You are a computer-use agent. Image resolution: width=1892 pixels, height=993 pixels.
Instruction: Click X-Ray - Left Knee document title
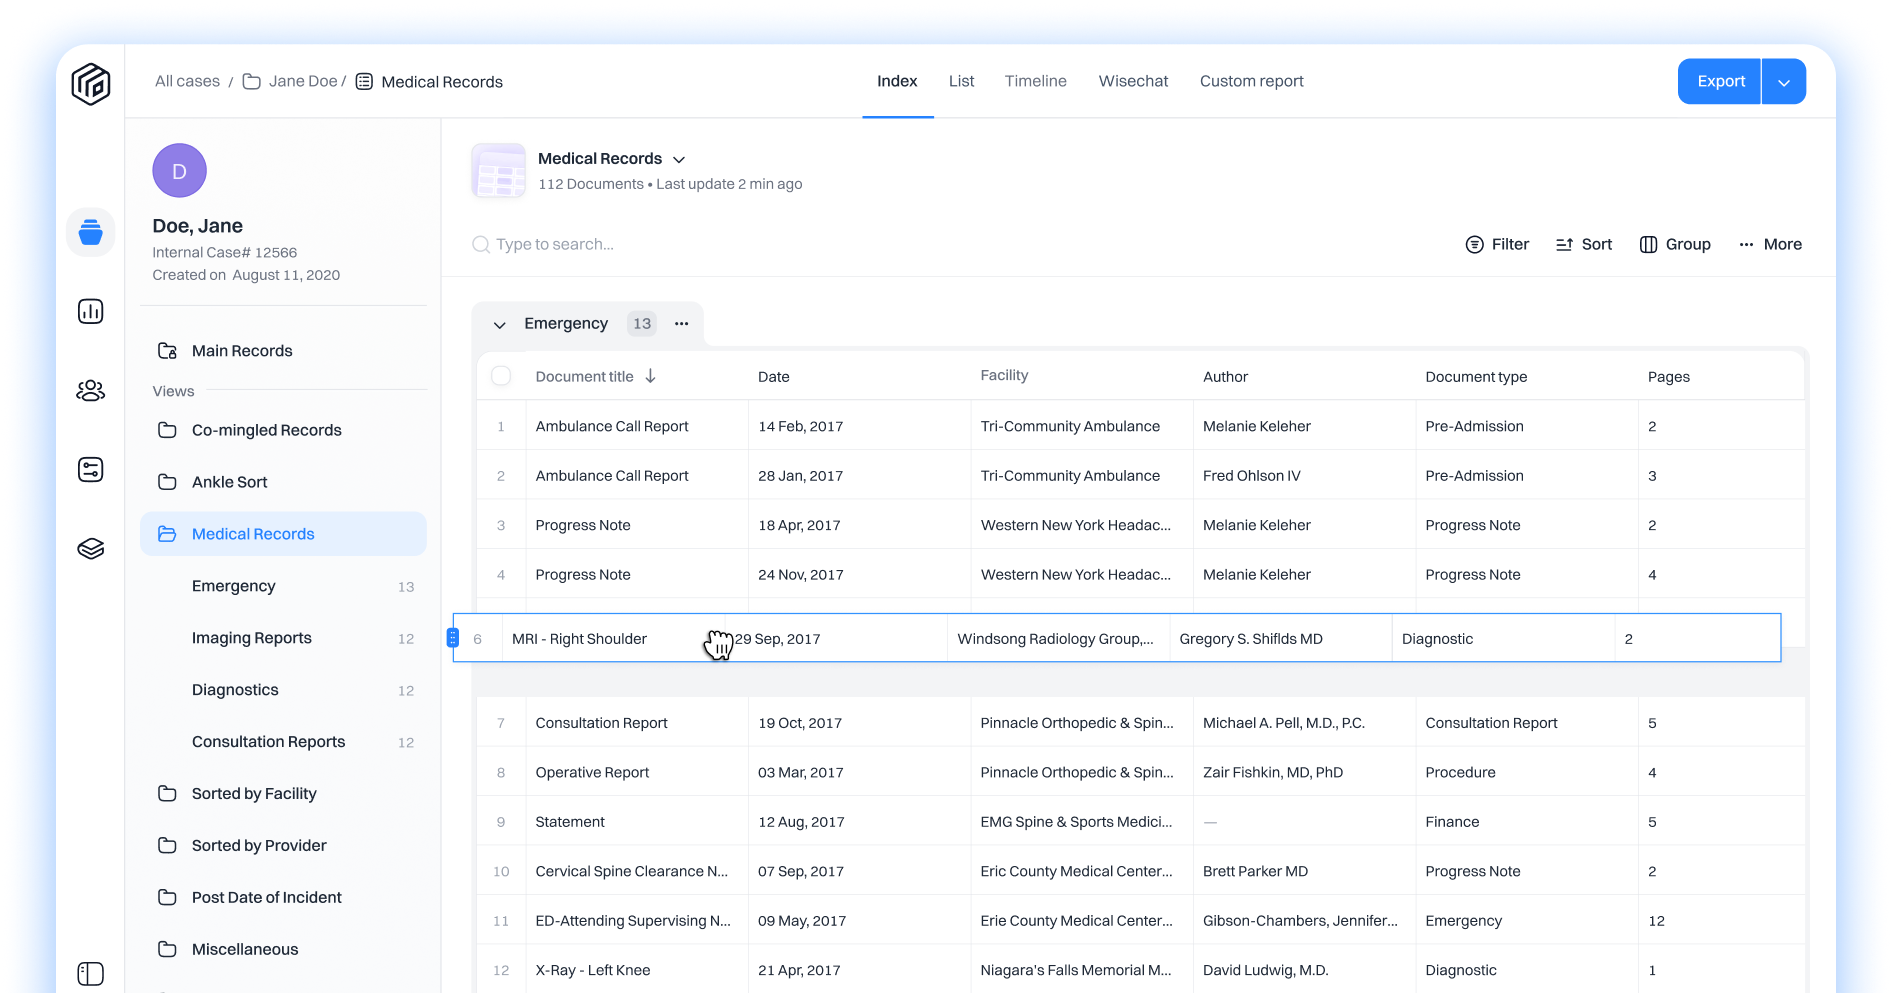pos(593,970)
